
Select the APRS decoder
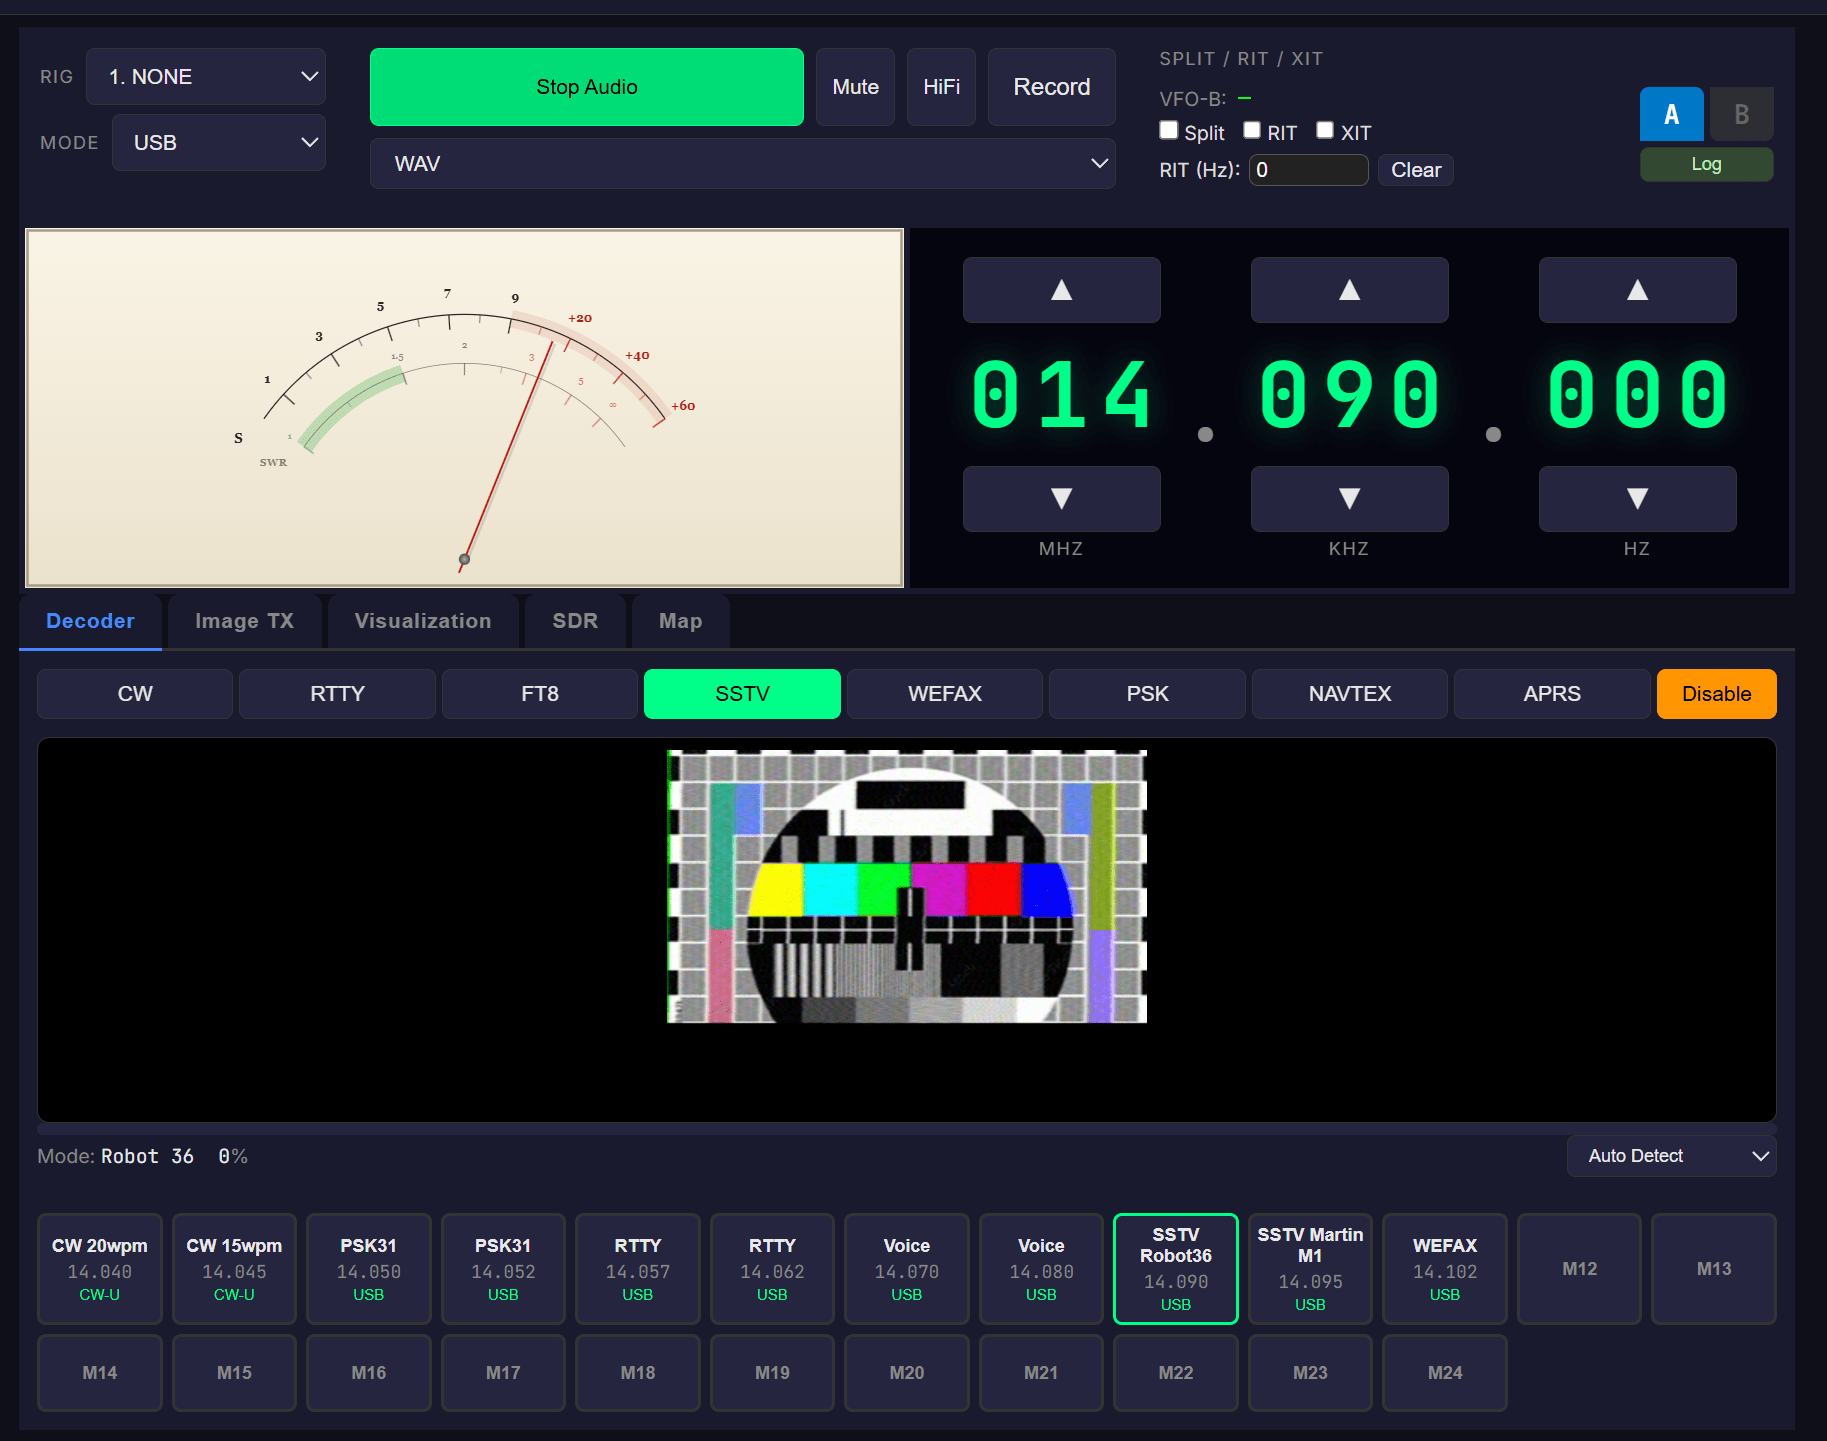point(1552,694)
